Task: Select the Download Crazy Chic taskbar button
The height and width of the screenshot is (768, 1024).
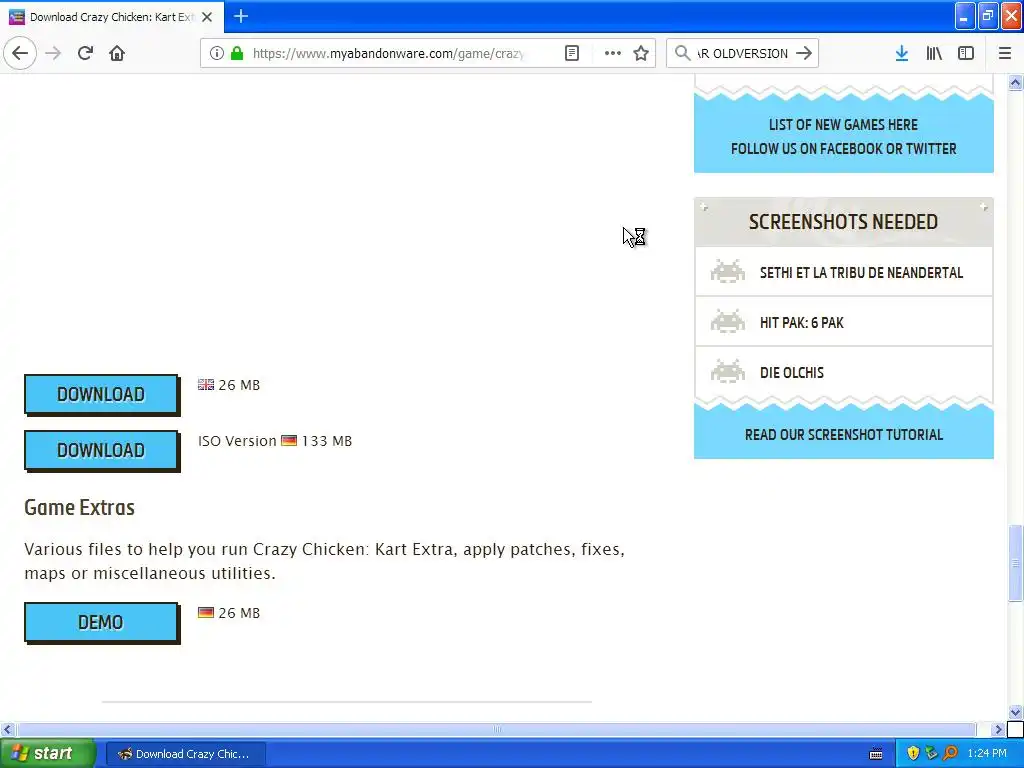Action: [x=185, y=754]
